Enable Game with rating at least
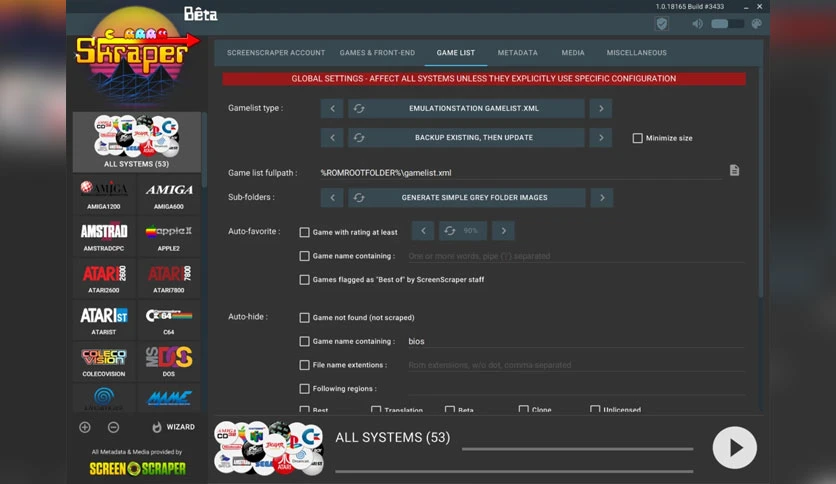Viewport: 836px width, 484px height. coord(304,232)
